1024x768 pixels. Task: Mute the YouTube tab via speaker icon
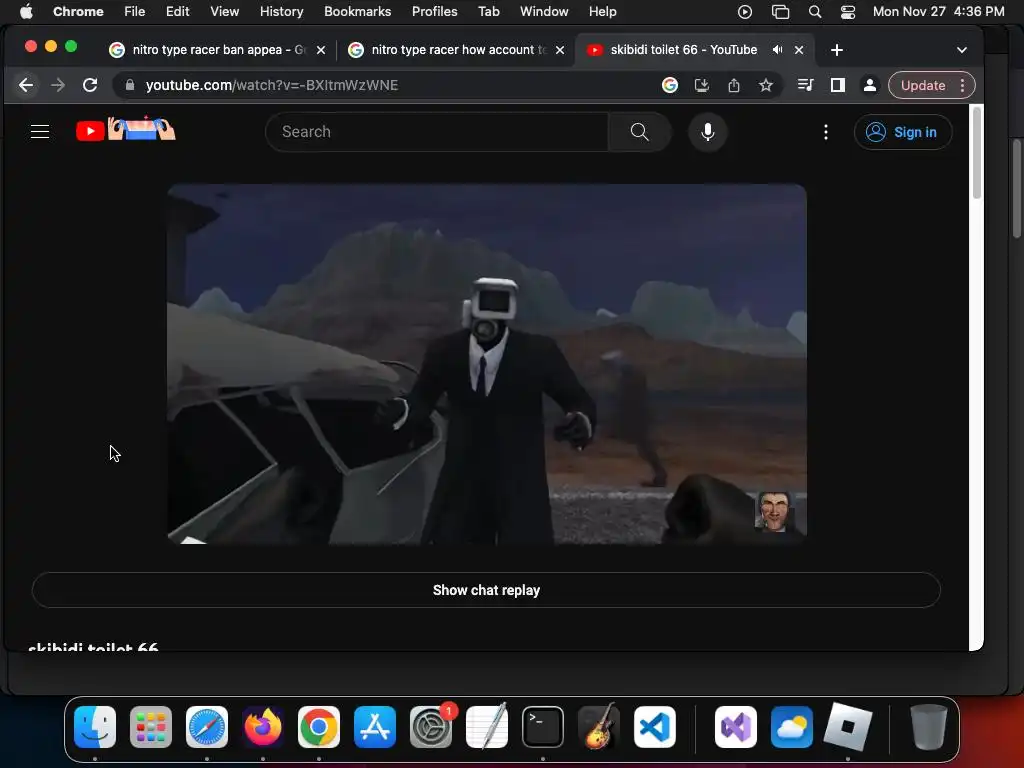(x=776, y=50)
